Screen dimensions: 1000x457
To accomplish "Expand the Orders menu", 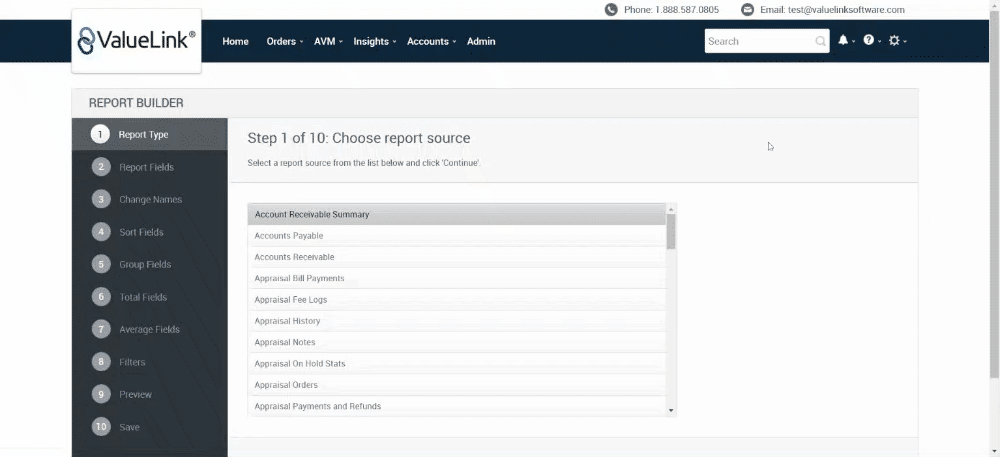I will [x=284, y=41].
